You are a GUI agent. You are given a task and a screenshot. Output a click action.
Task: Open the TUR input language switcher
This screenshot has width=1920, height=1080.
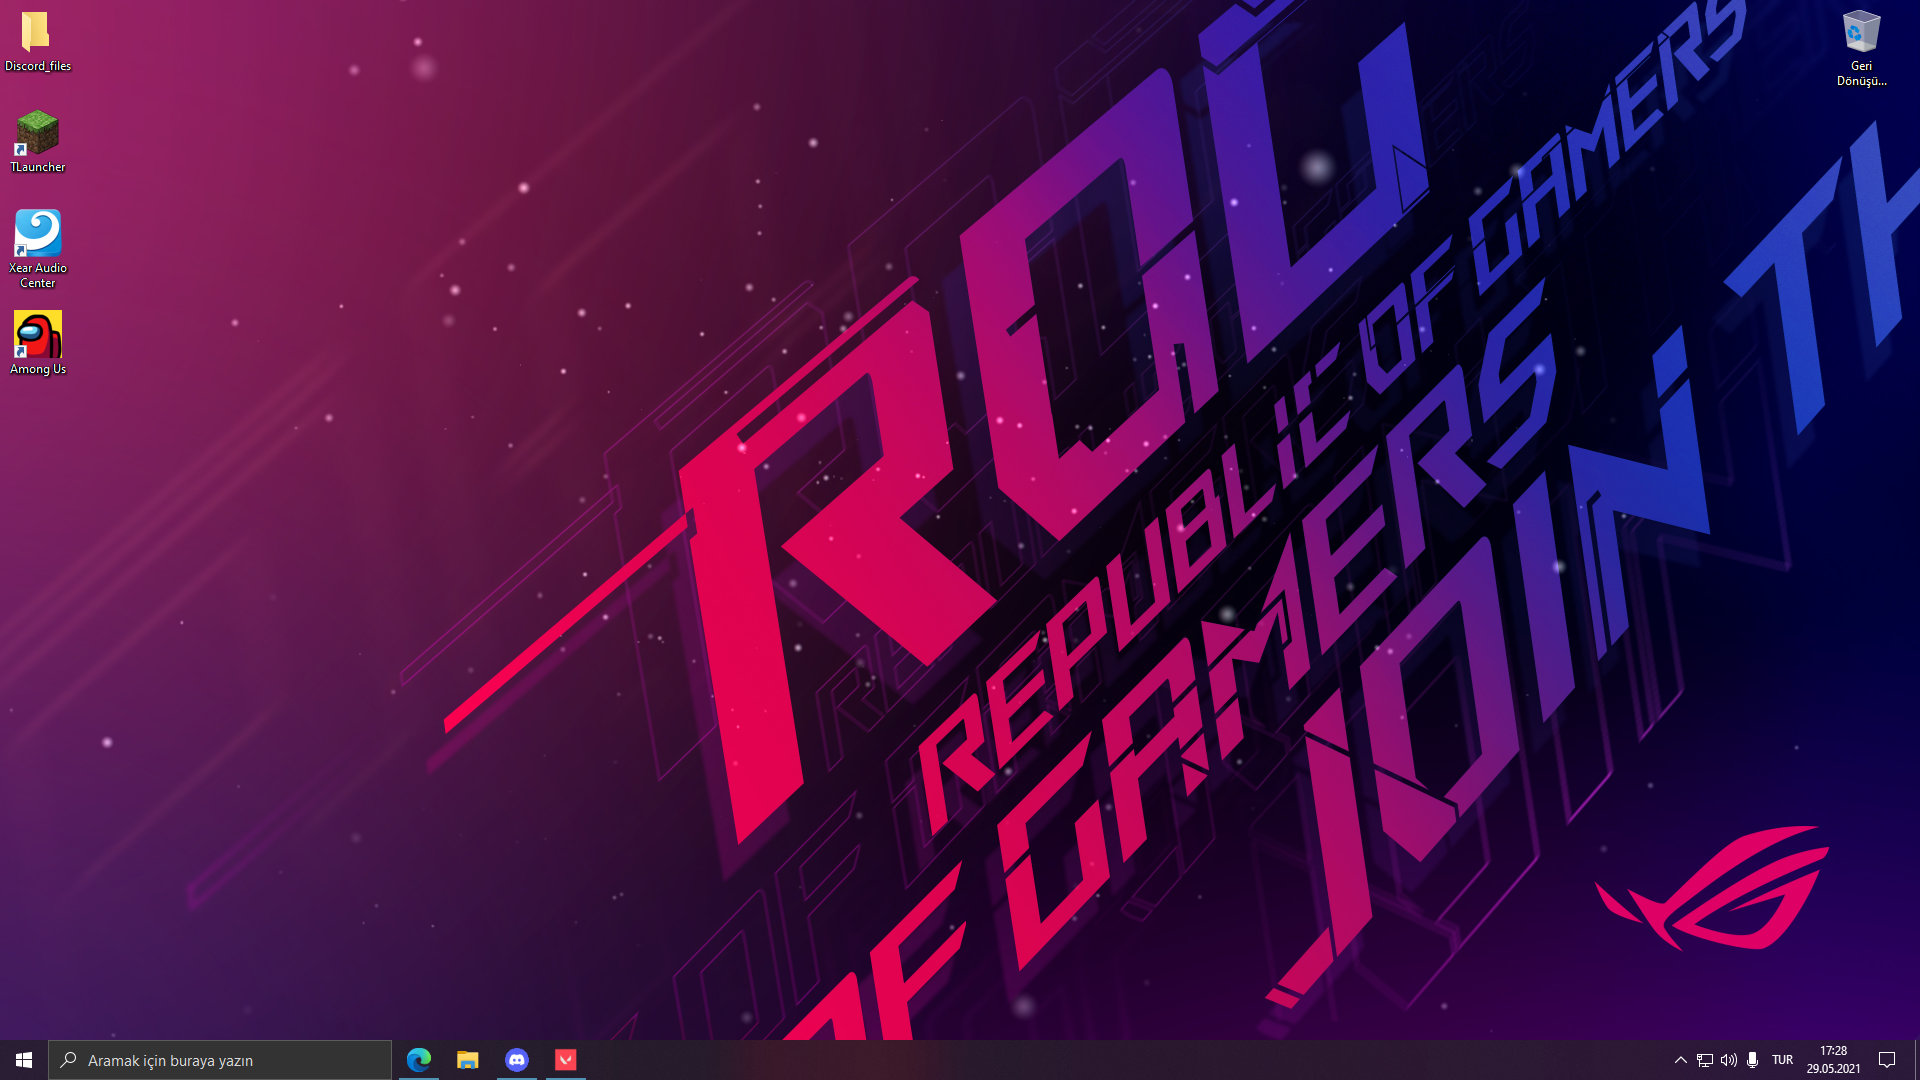click(x=1782, y=1060)
